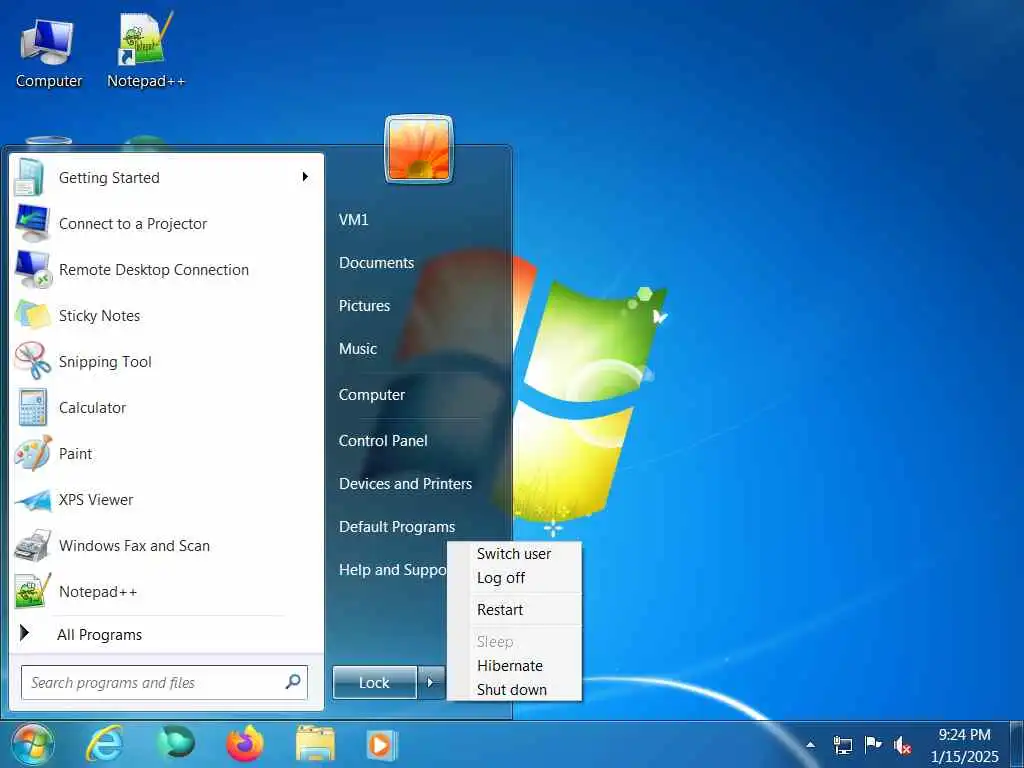Click the Sticky Notes text label
1024x768 pixels.
[x=99, y=315]
